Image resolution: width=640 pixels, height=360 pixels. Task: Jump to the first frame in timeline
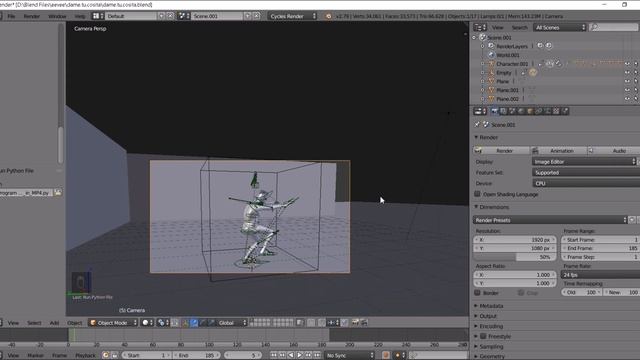tap(273, 356)
